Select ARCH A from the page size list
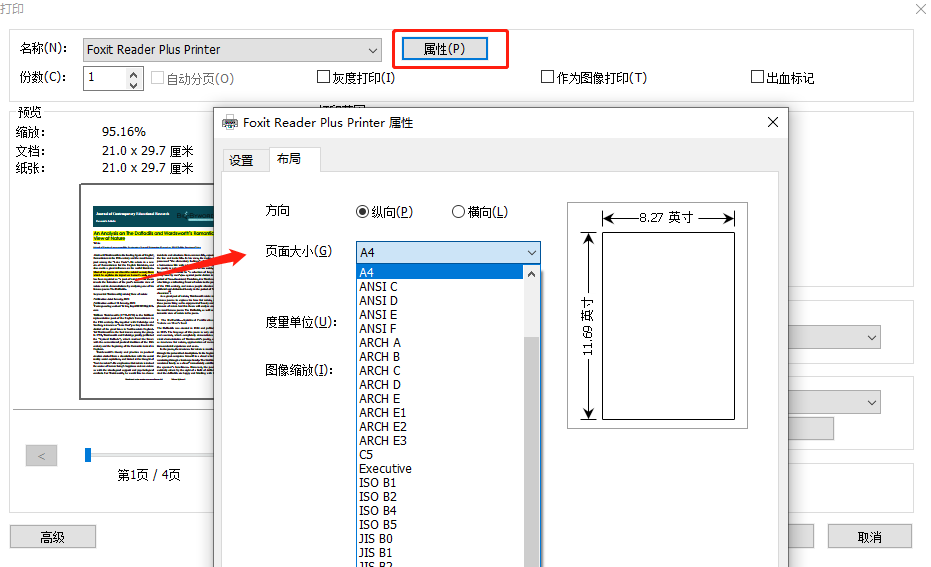Image resolution: width=931 pixels, height=567 pixels. [x=380, y=343]
